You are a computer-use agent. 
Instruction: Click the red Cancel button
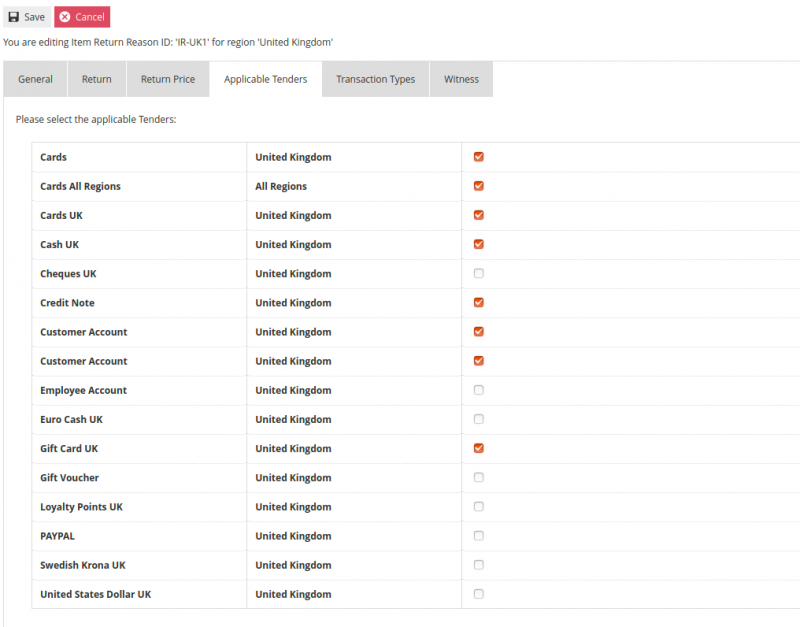82,17
